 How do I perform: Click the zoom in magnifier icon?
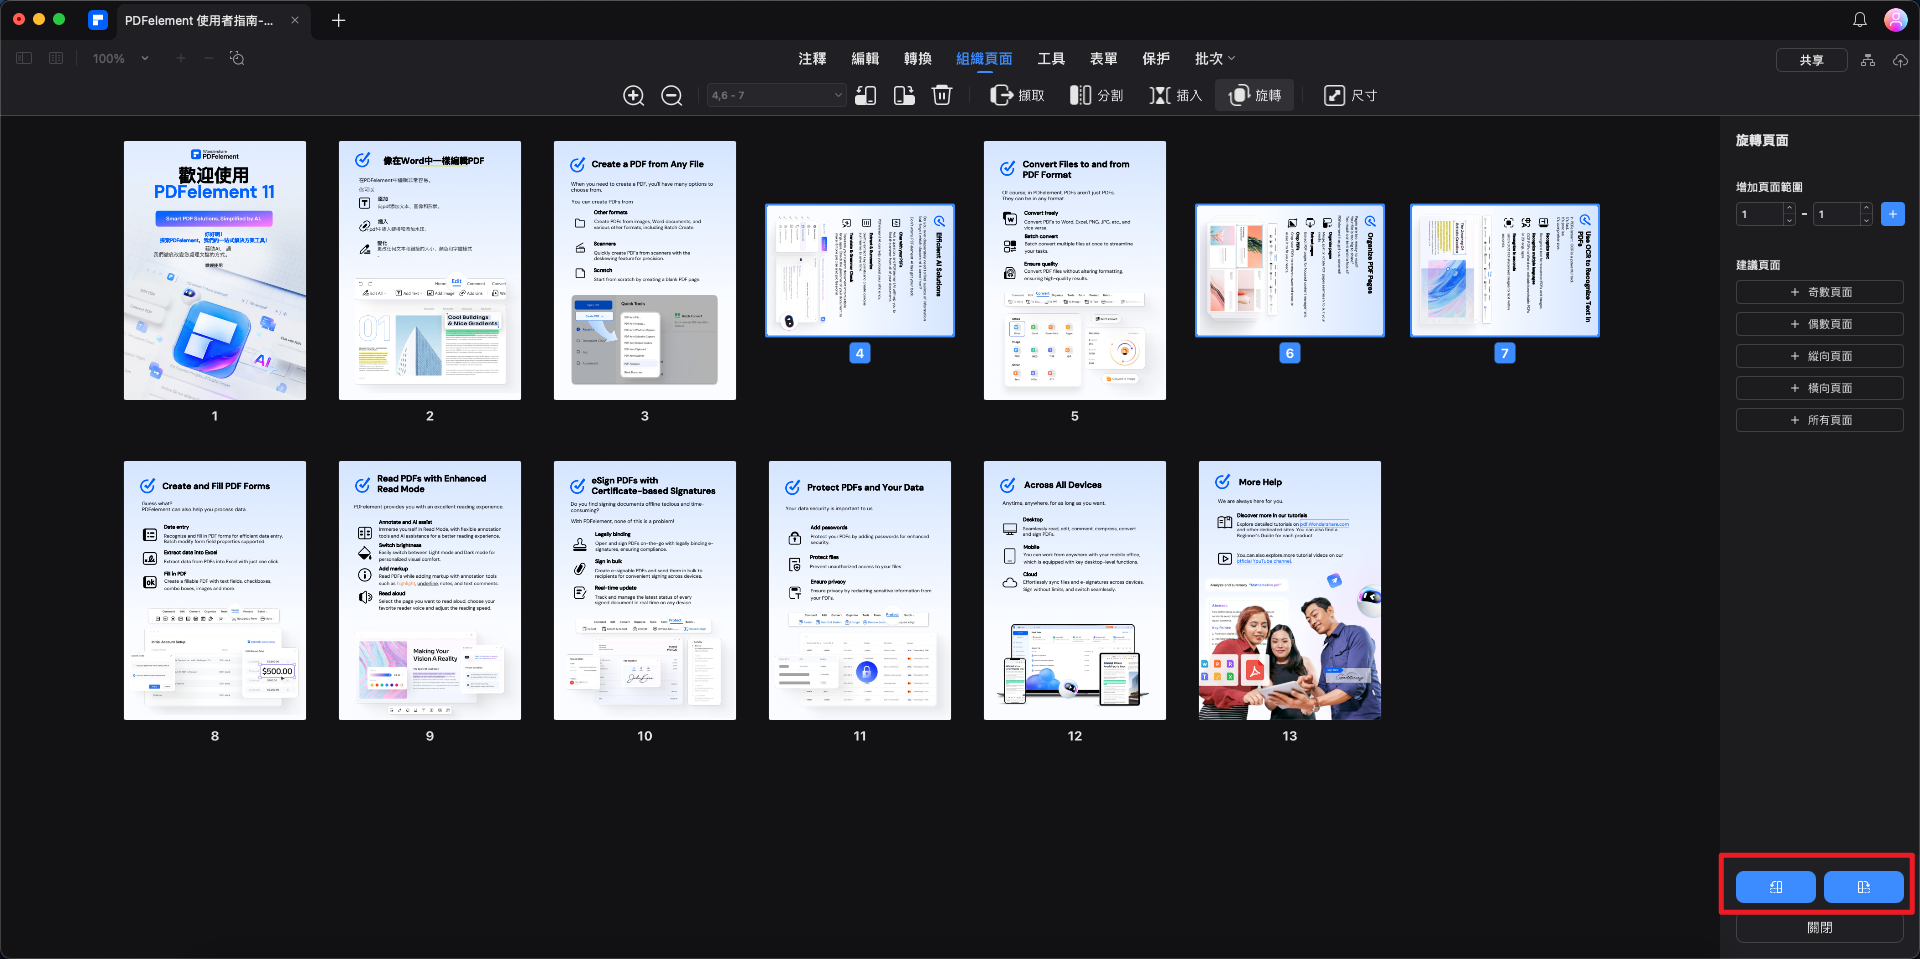[x=633, y=96]
